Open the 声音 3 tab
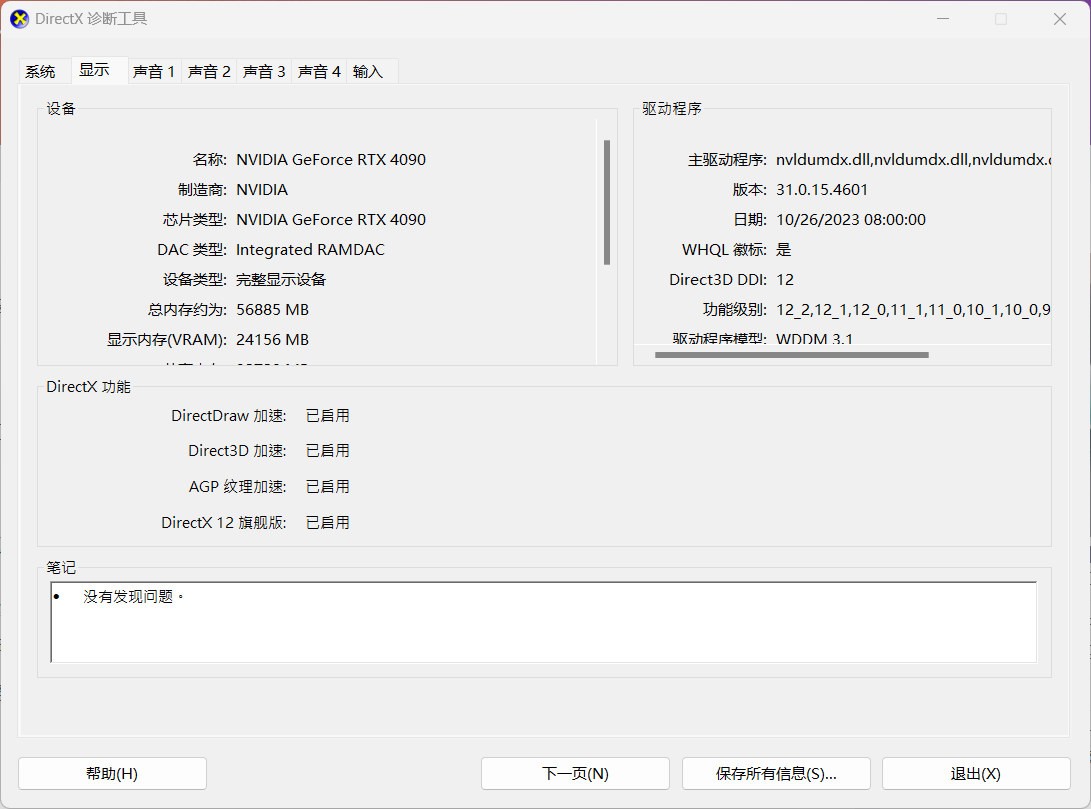1091x809 pixels. coord(264,71)
